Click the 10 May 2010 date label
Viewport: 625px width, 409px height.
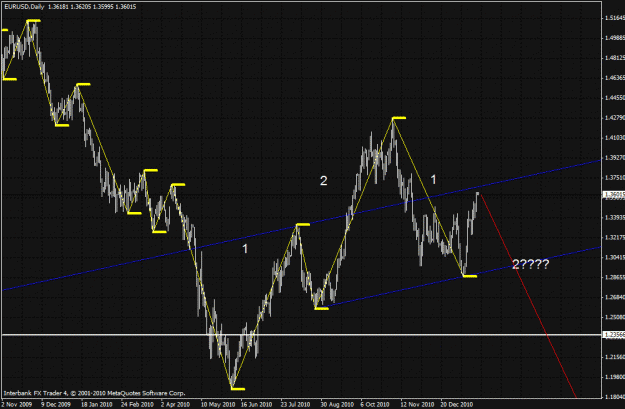217,404
